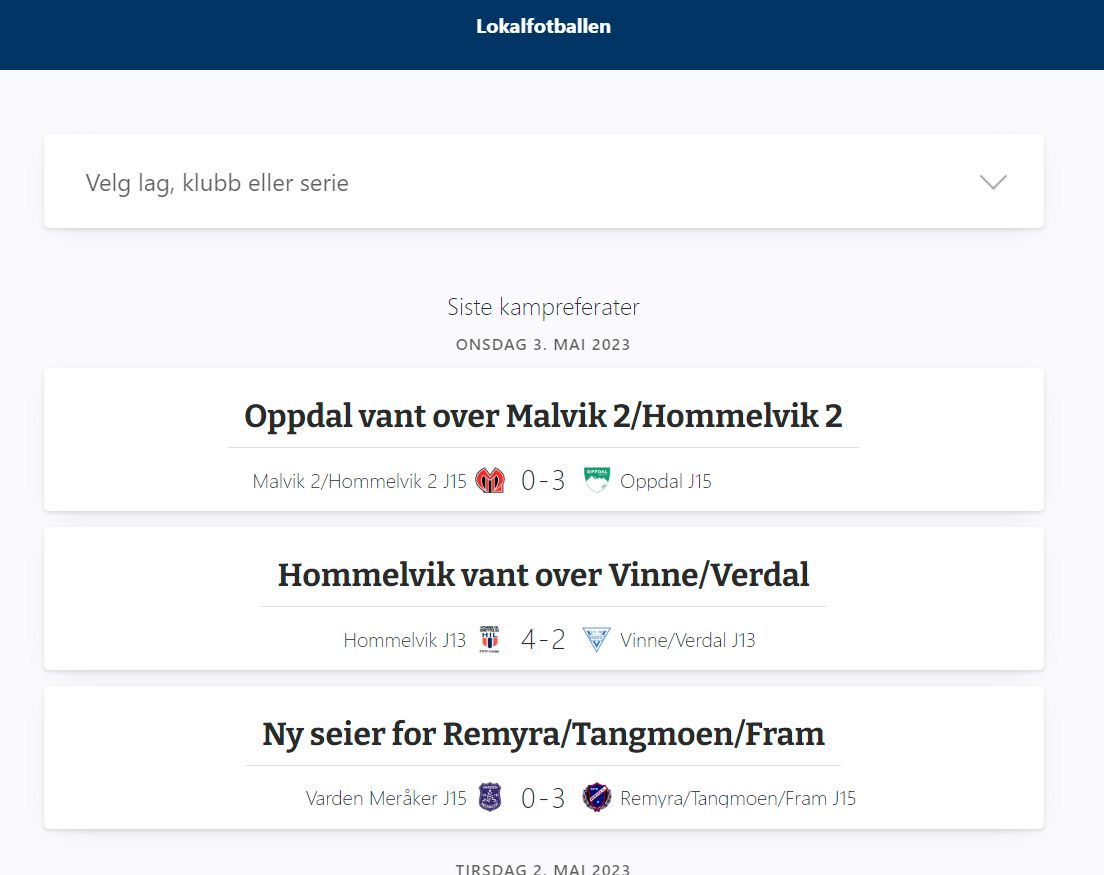Click the Remyra/Tangmoen/Fram J15 team label

738,797
